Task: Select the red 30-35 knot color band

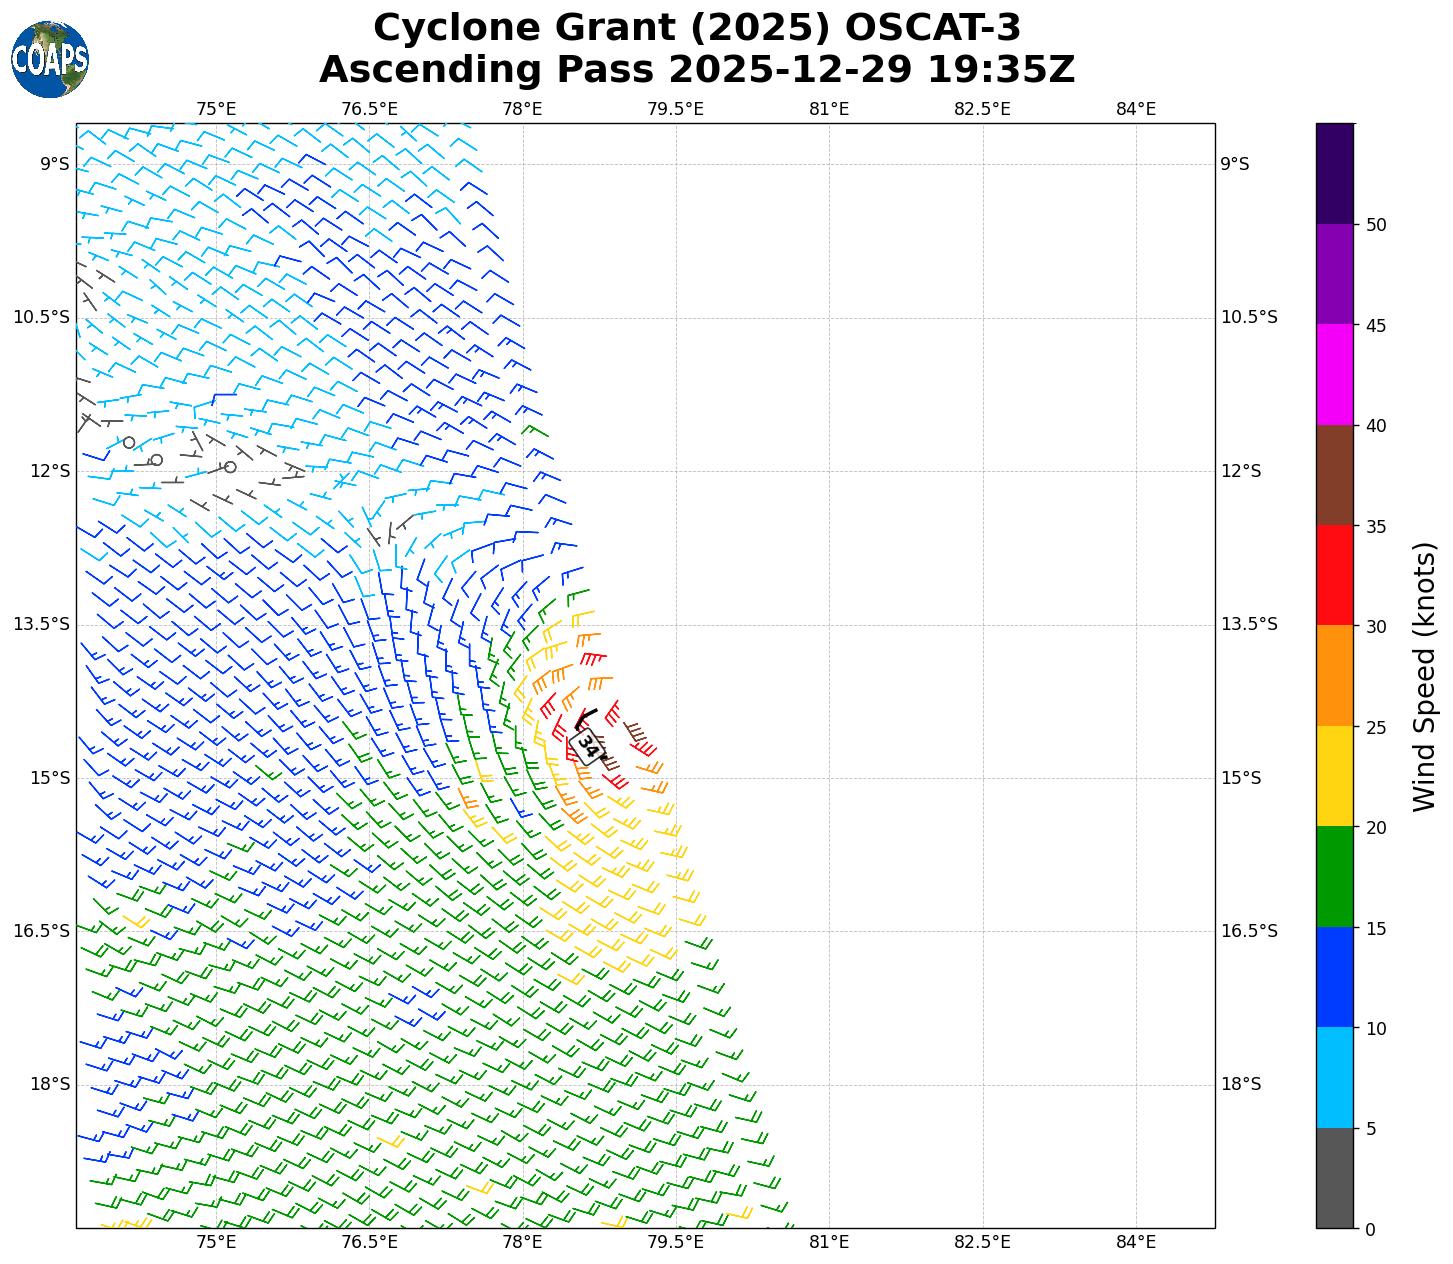Action: [x=1334, y=575]
